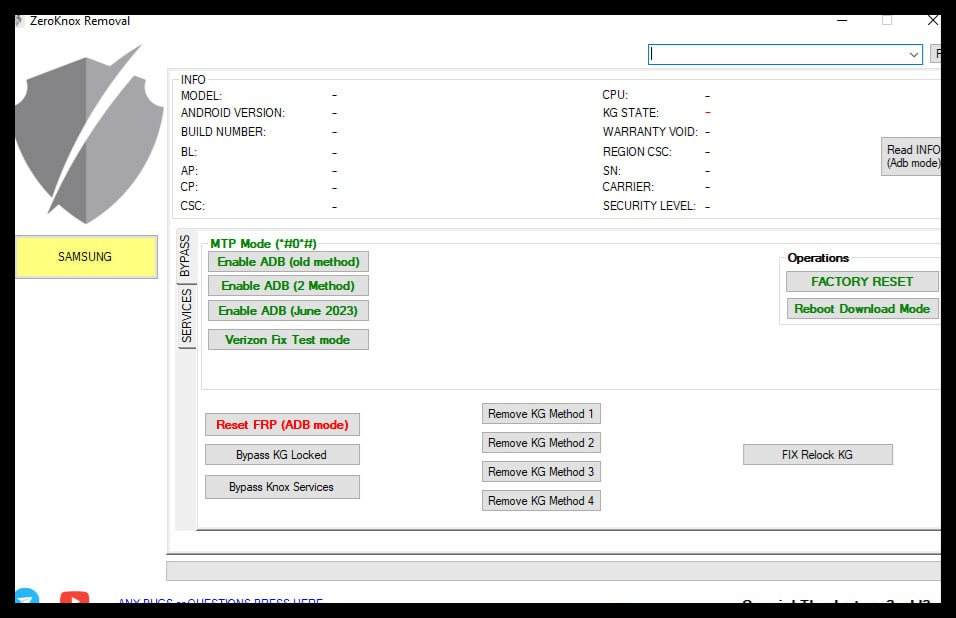Click the BL: label

coord(189,152)
